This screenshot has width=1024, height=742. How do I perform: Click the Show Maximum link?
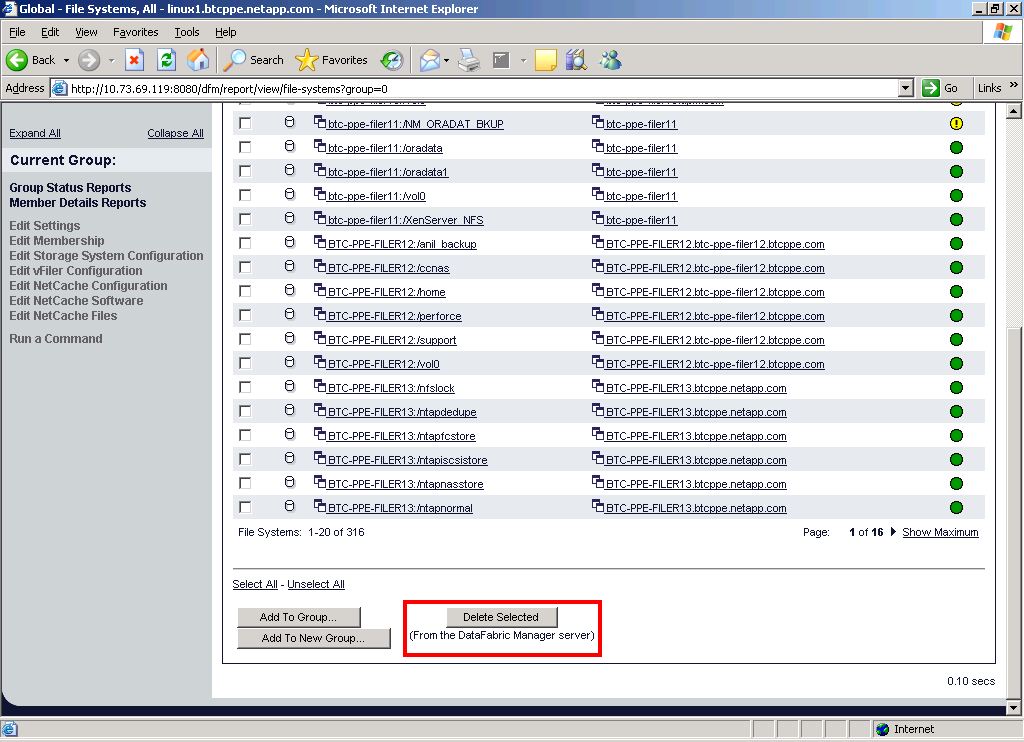click(x=940, y=532)
